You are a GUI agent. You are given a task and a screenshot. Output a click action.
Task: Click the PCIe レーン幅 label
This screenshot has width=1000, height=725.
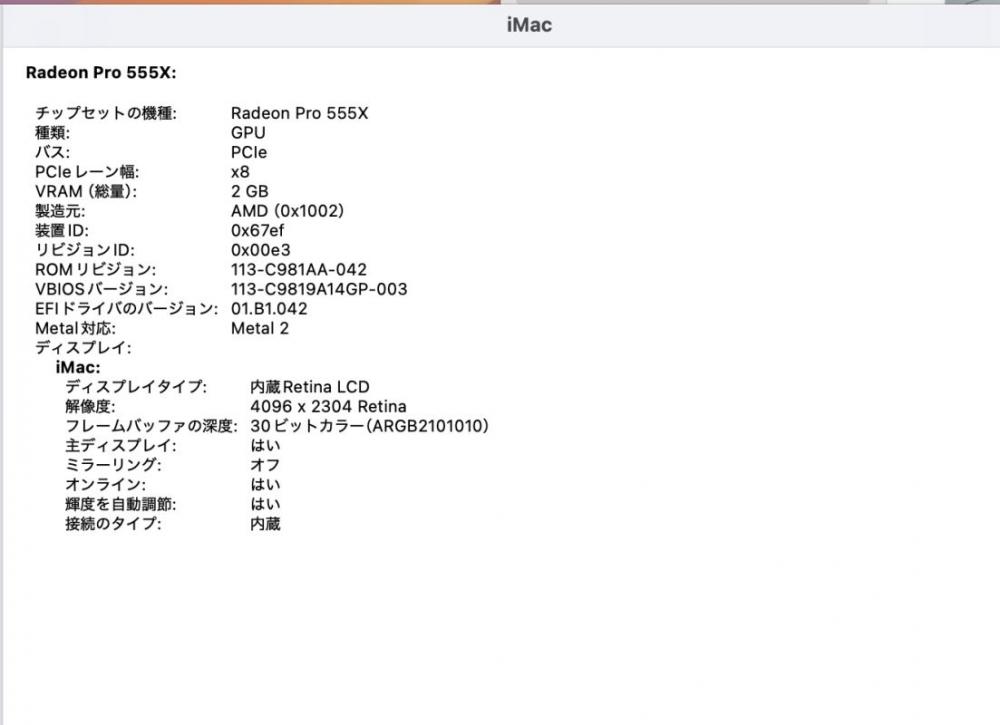(x=87, y=172)
